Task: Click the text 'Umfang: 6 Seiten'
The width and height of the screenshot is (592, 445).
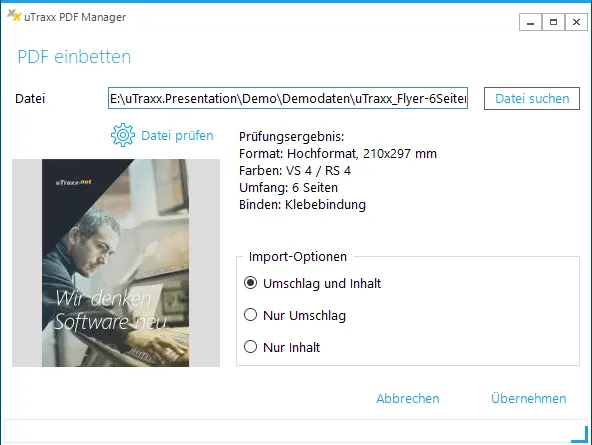Action: (288, 188)
